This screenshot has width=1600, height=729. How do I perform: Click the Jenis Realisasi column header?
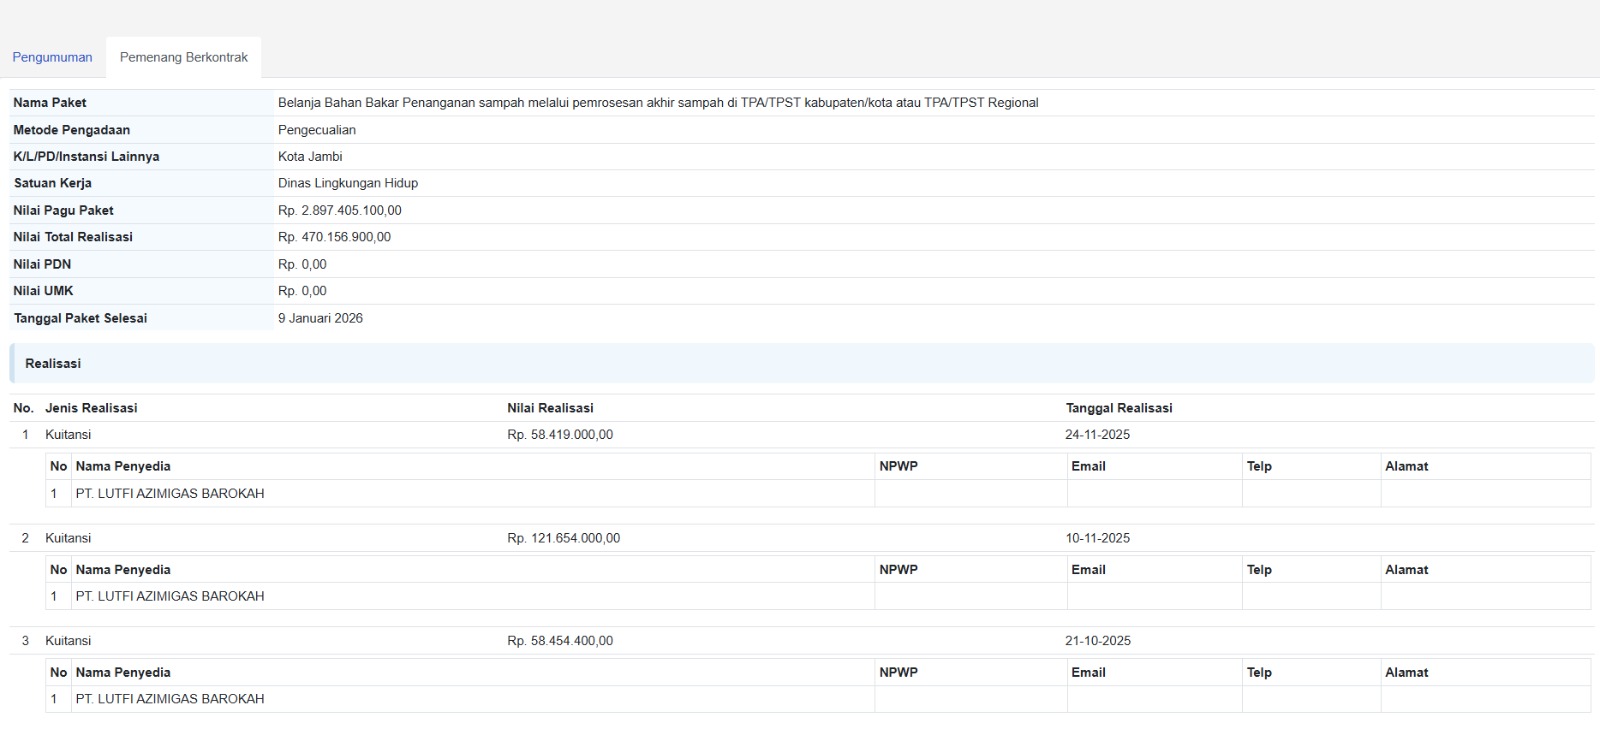tap(91, 409)
